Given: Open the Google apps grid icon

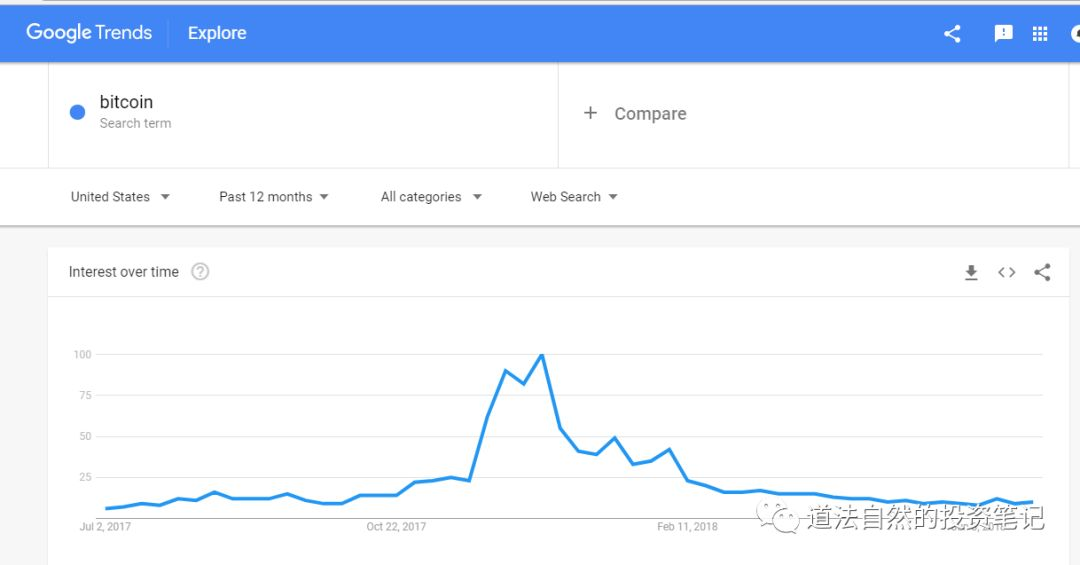Looking at the screenshot, I should 1040,33.
